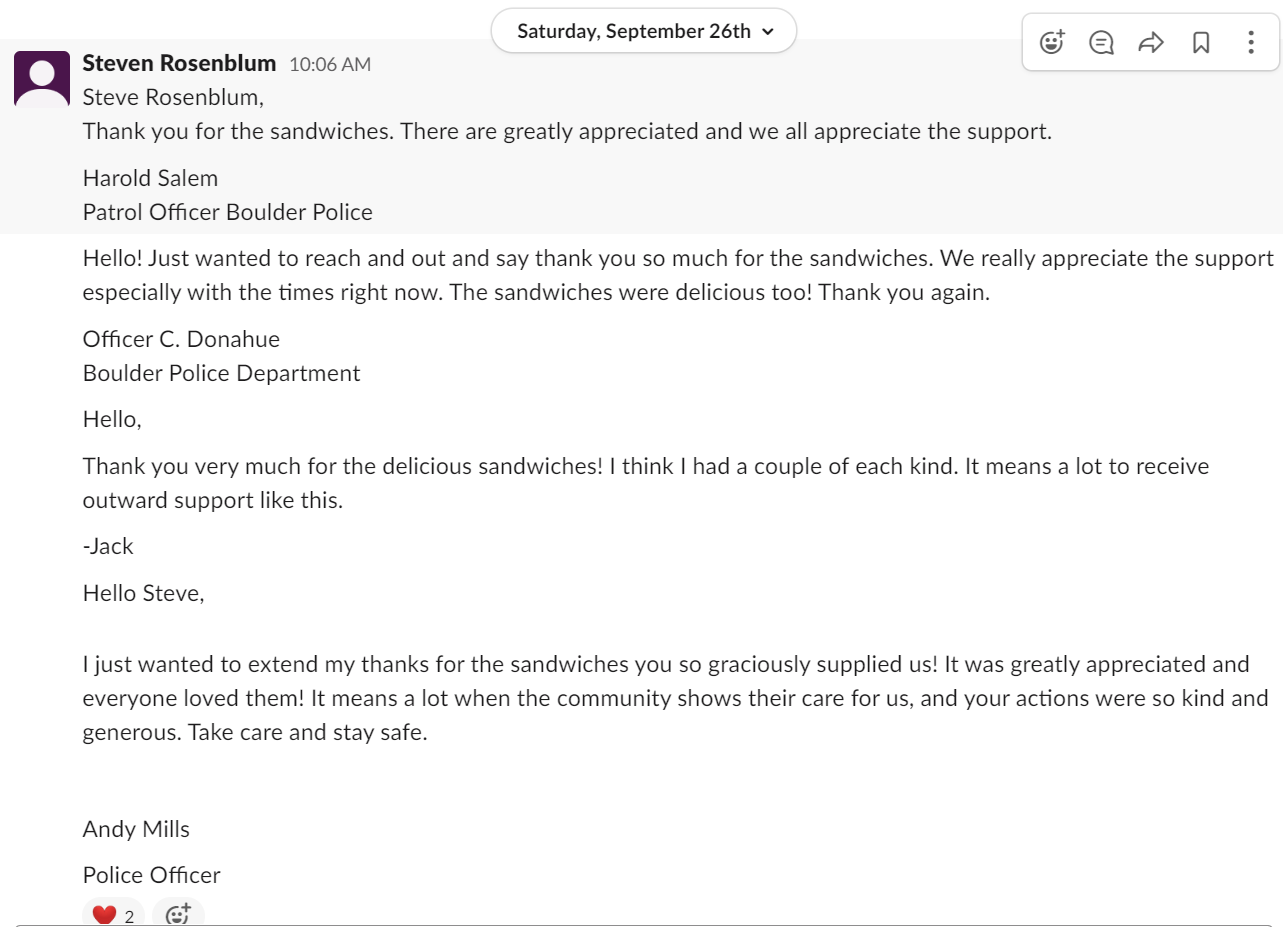Click the Andy Mills signature line

click(x=136, y=829)
